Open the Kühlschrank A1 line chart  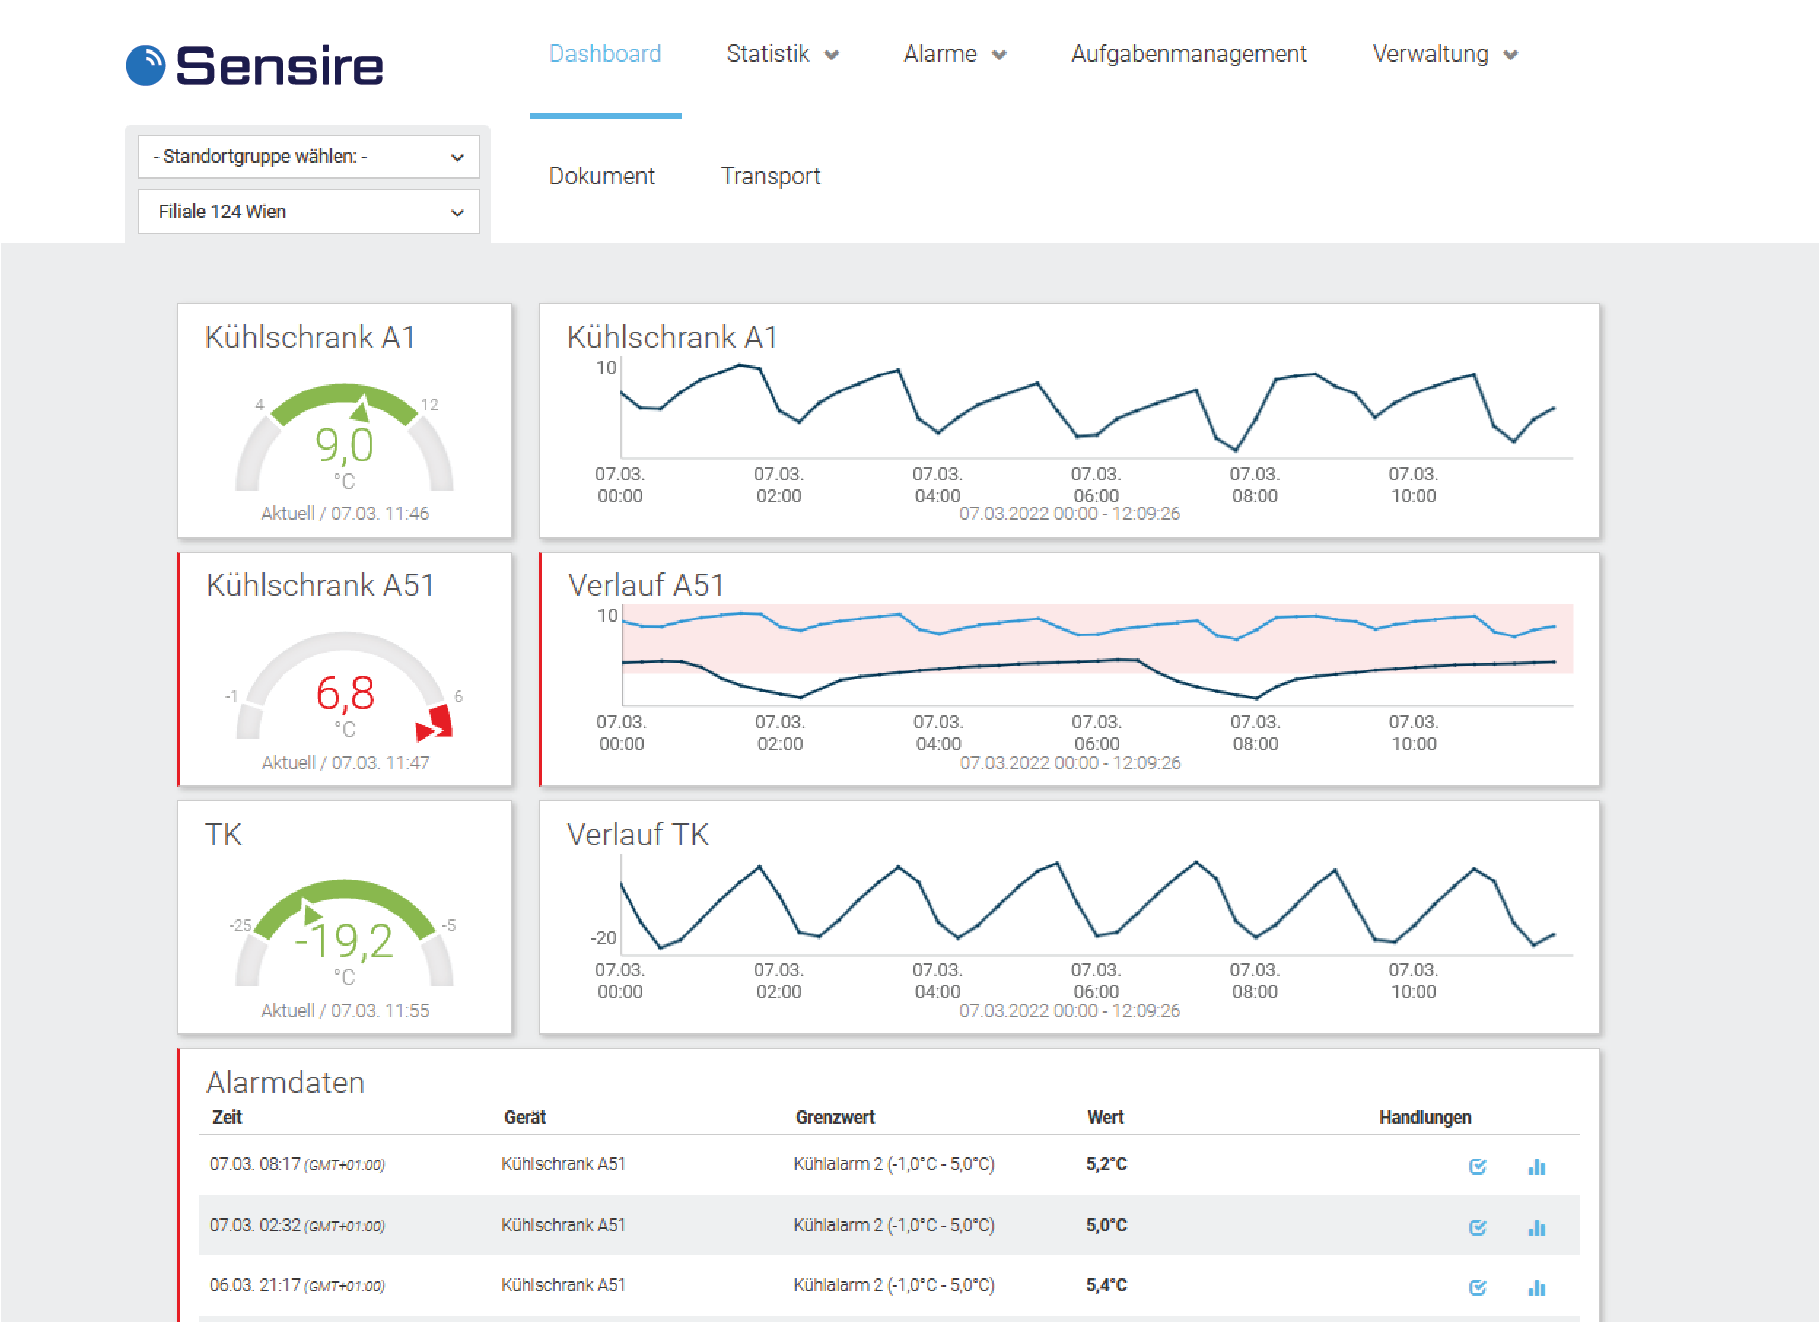[1069, 421]
